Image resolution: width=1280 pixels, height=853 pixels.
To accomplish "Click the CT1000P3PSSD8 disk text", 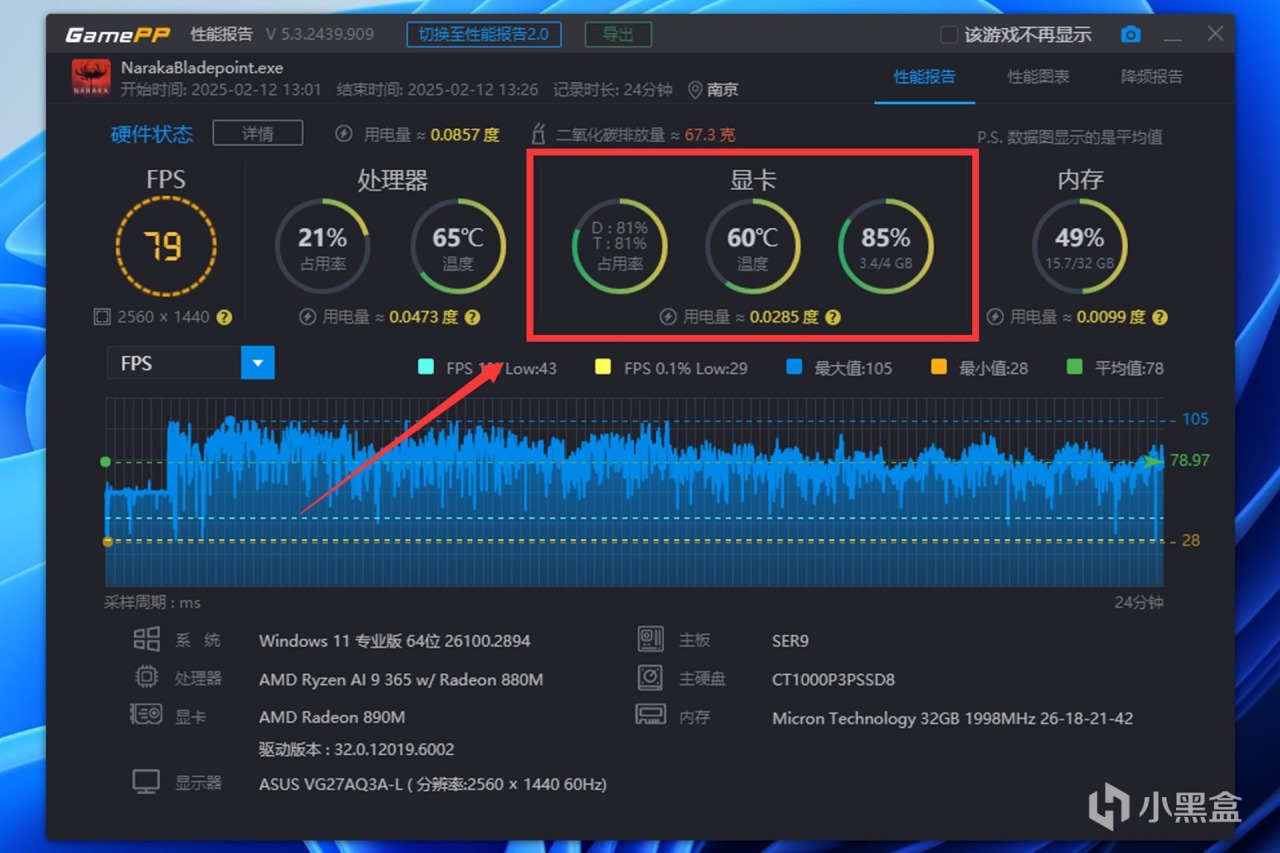I will point(834,679).
